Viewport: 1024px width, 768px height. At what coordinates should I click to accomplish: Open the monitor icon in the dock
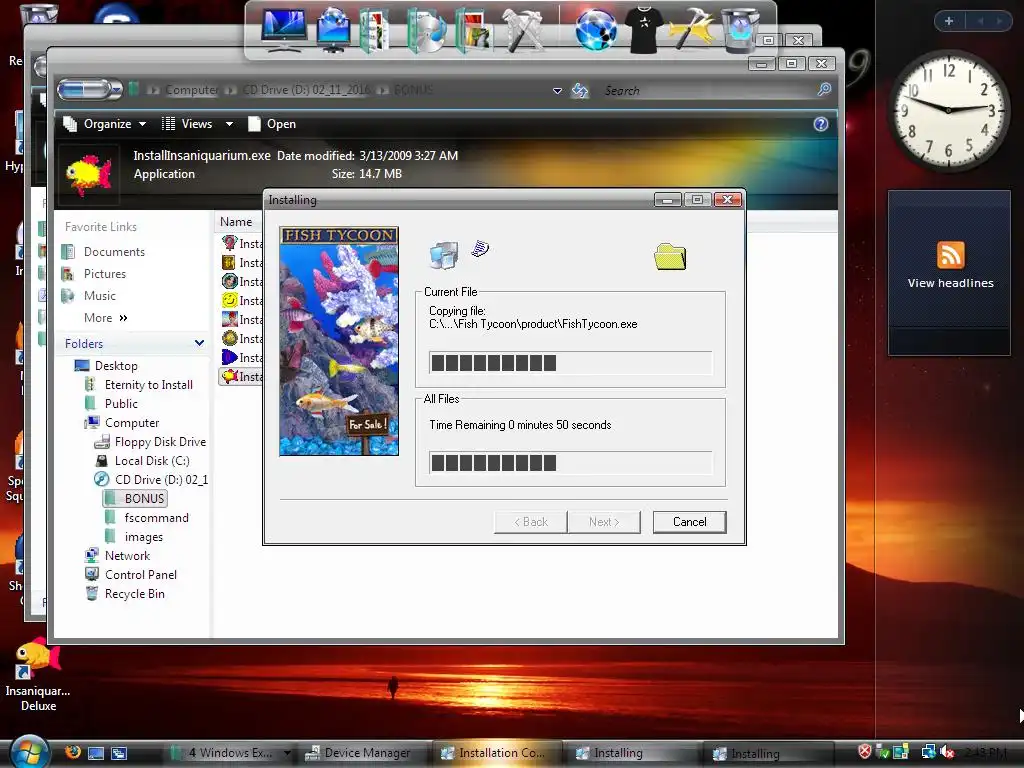coord(283,30)
